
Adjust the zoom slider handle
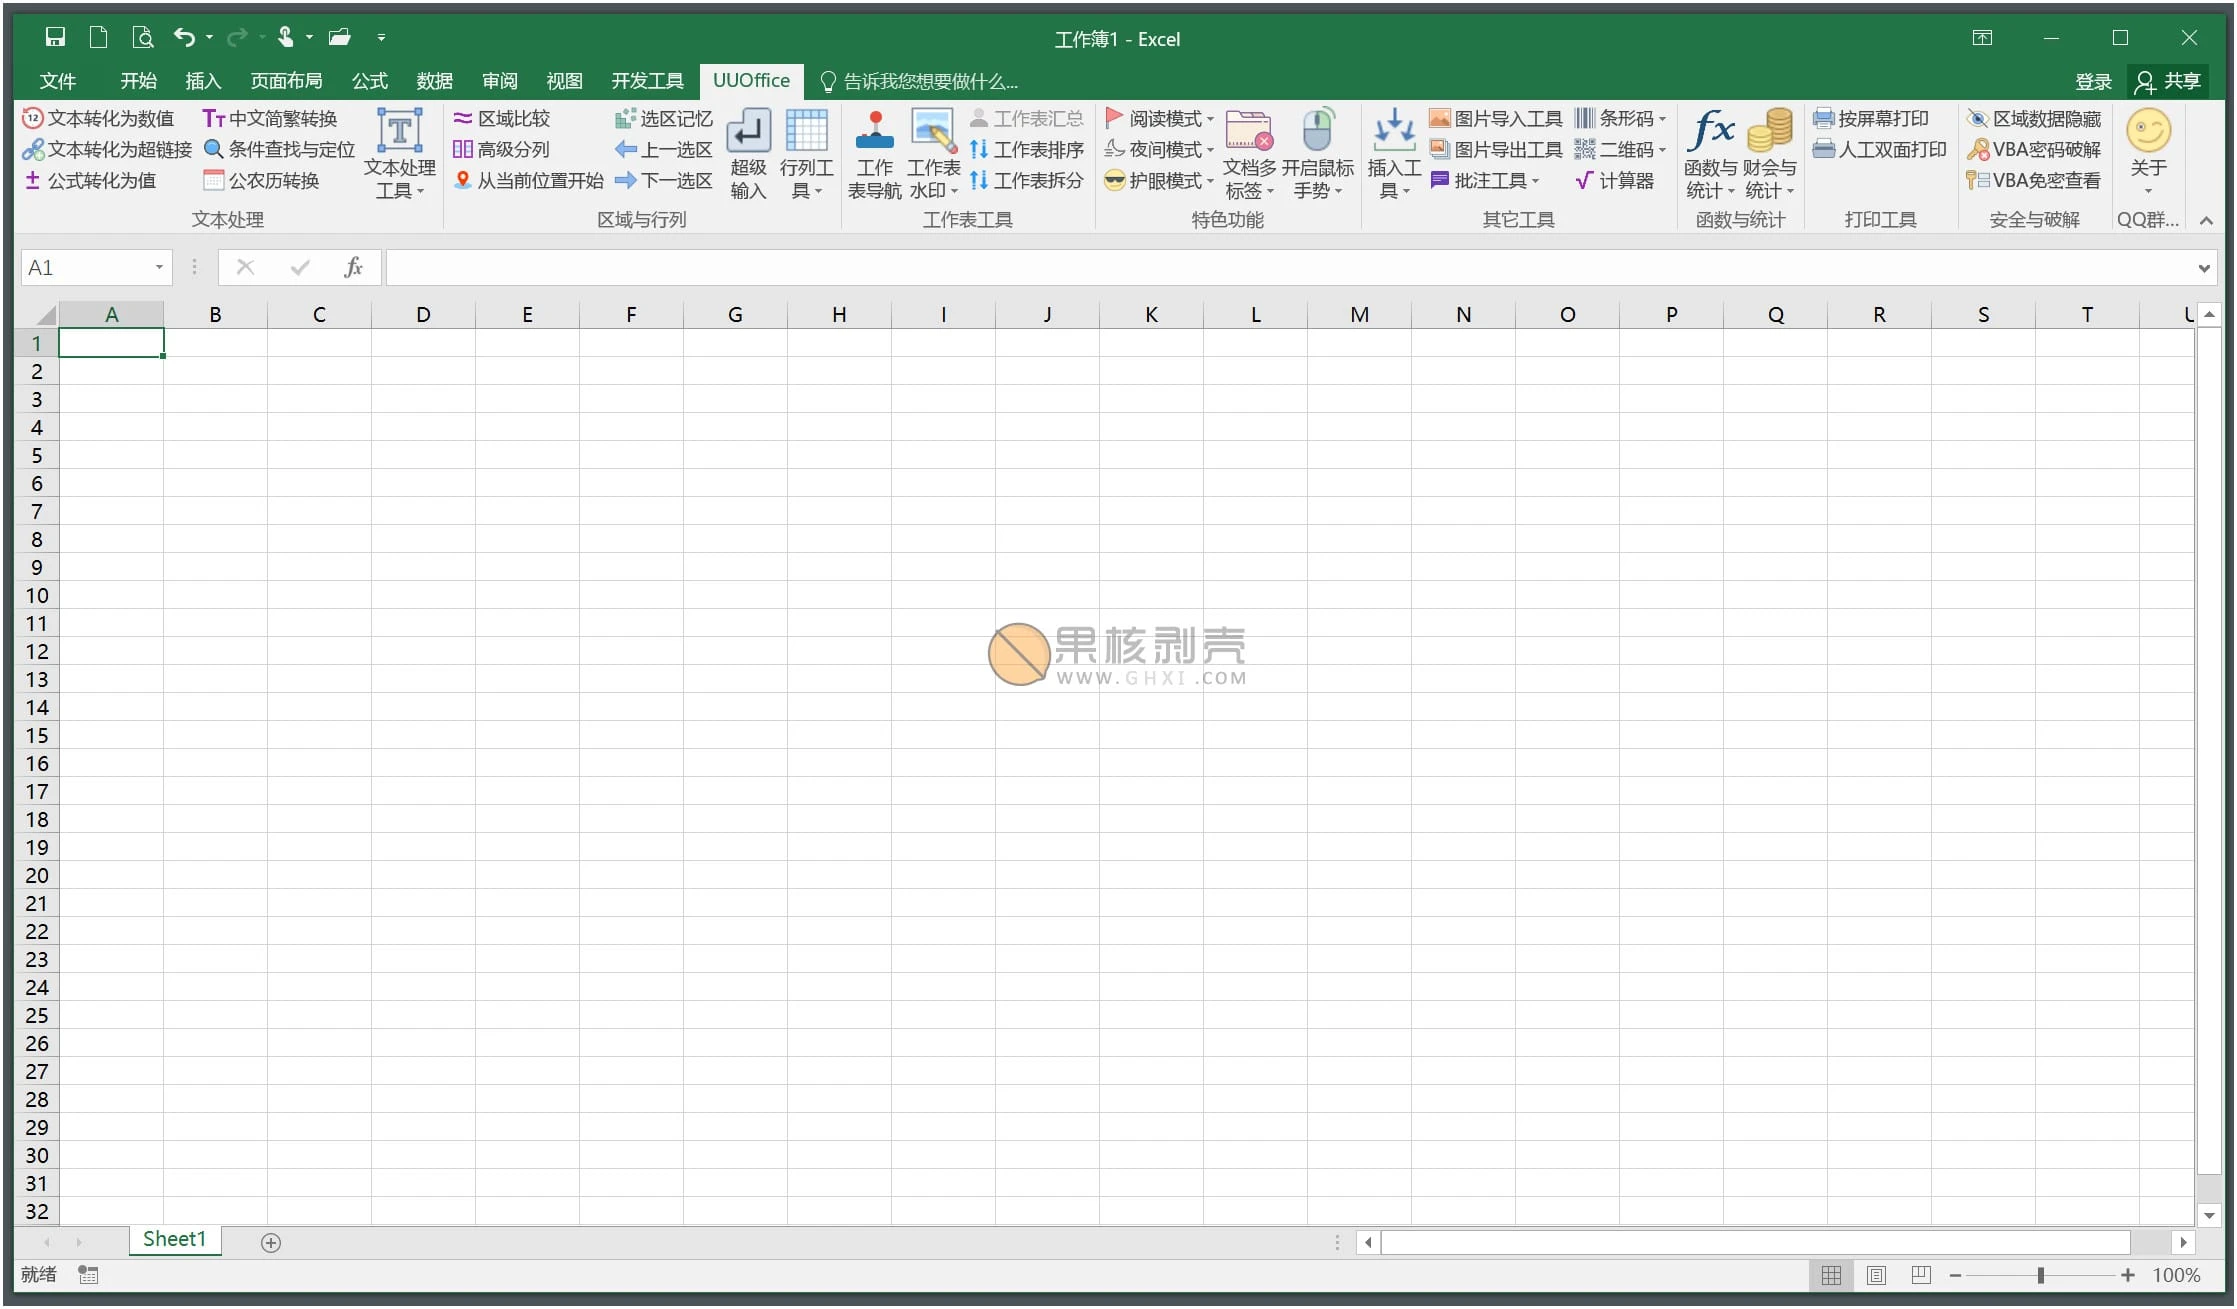2040,1275
